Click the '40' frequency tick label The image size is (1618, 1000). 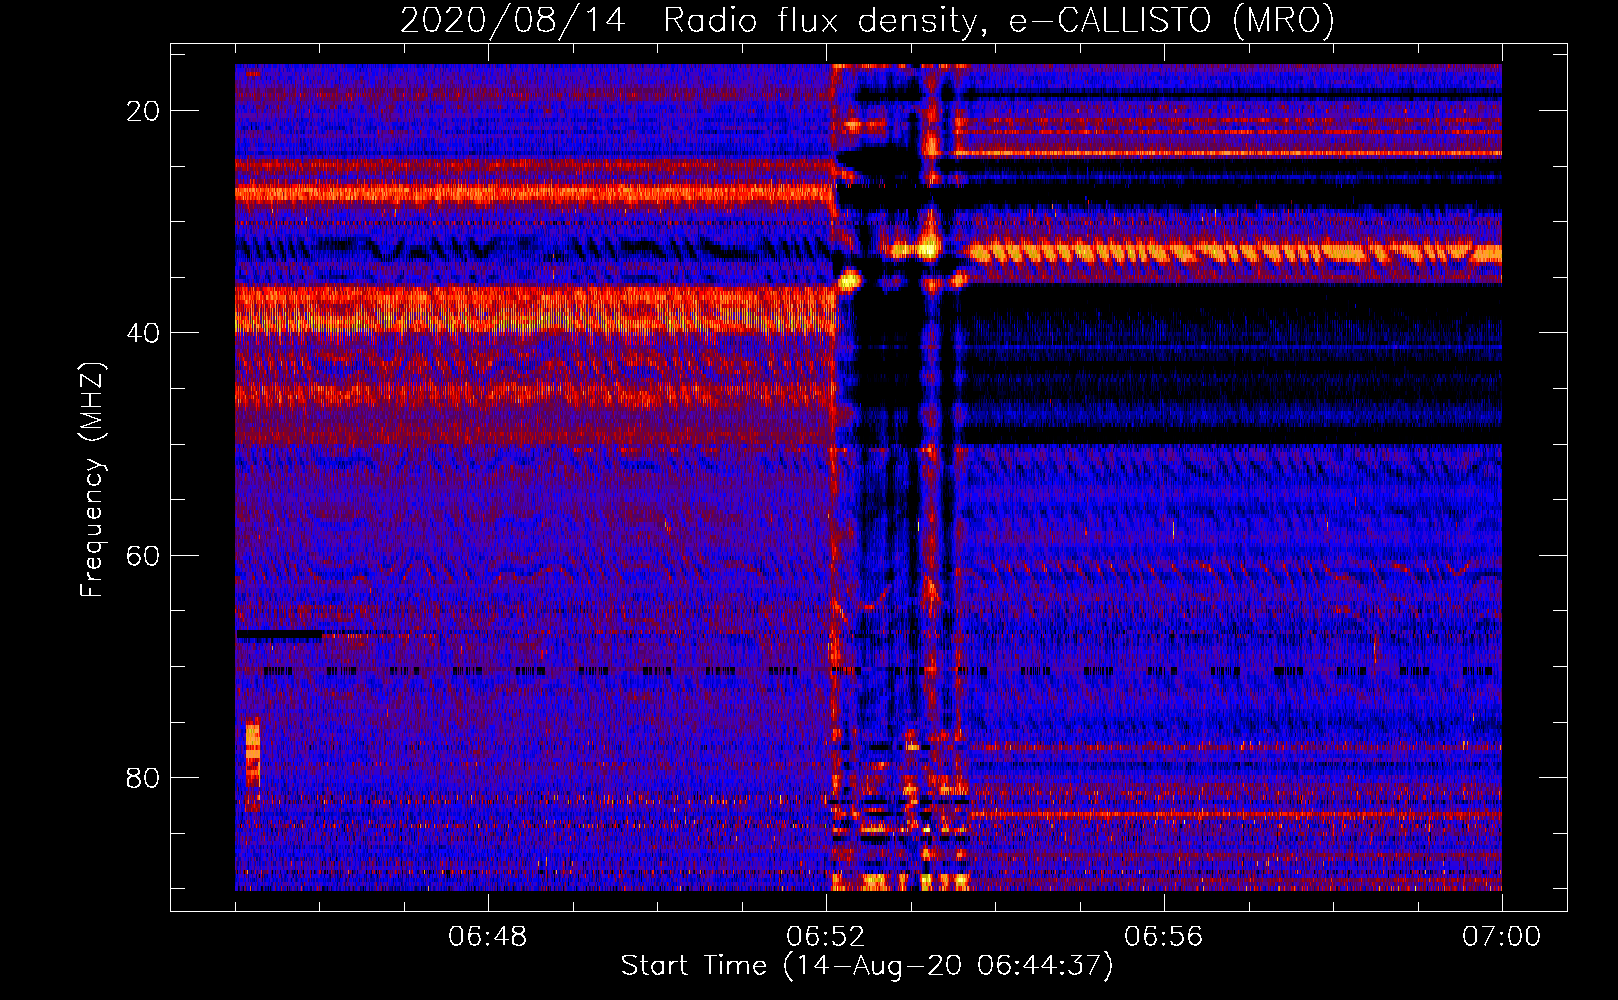click(143, 333)
